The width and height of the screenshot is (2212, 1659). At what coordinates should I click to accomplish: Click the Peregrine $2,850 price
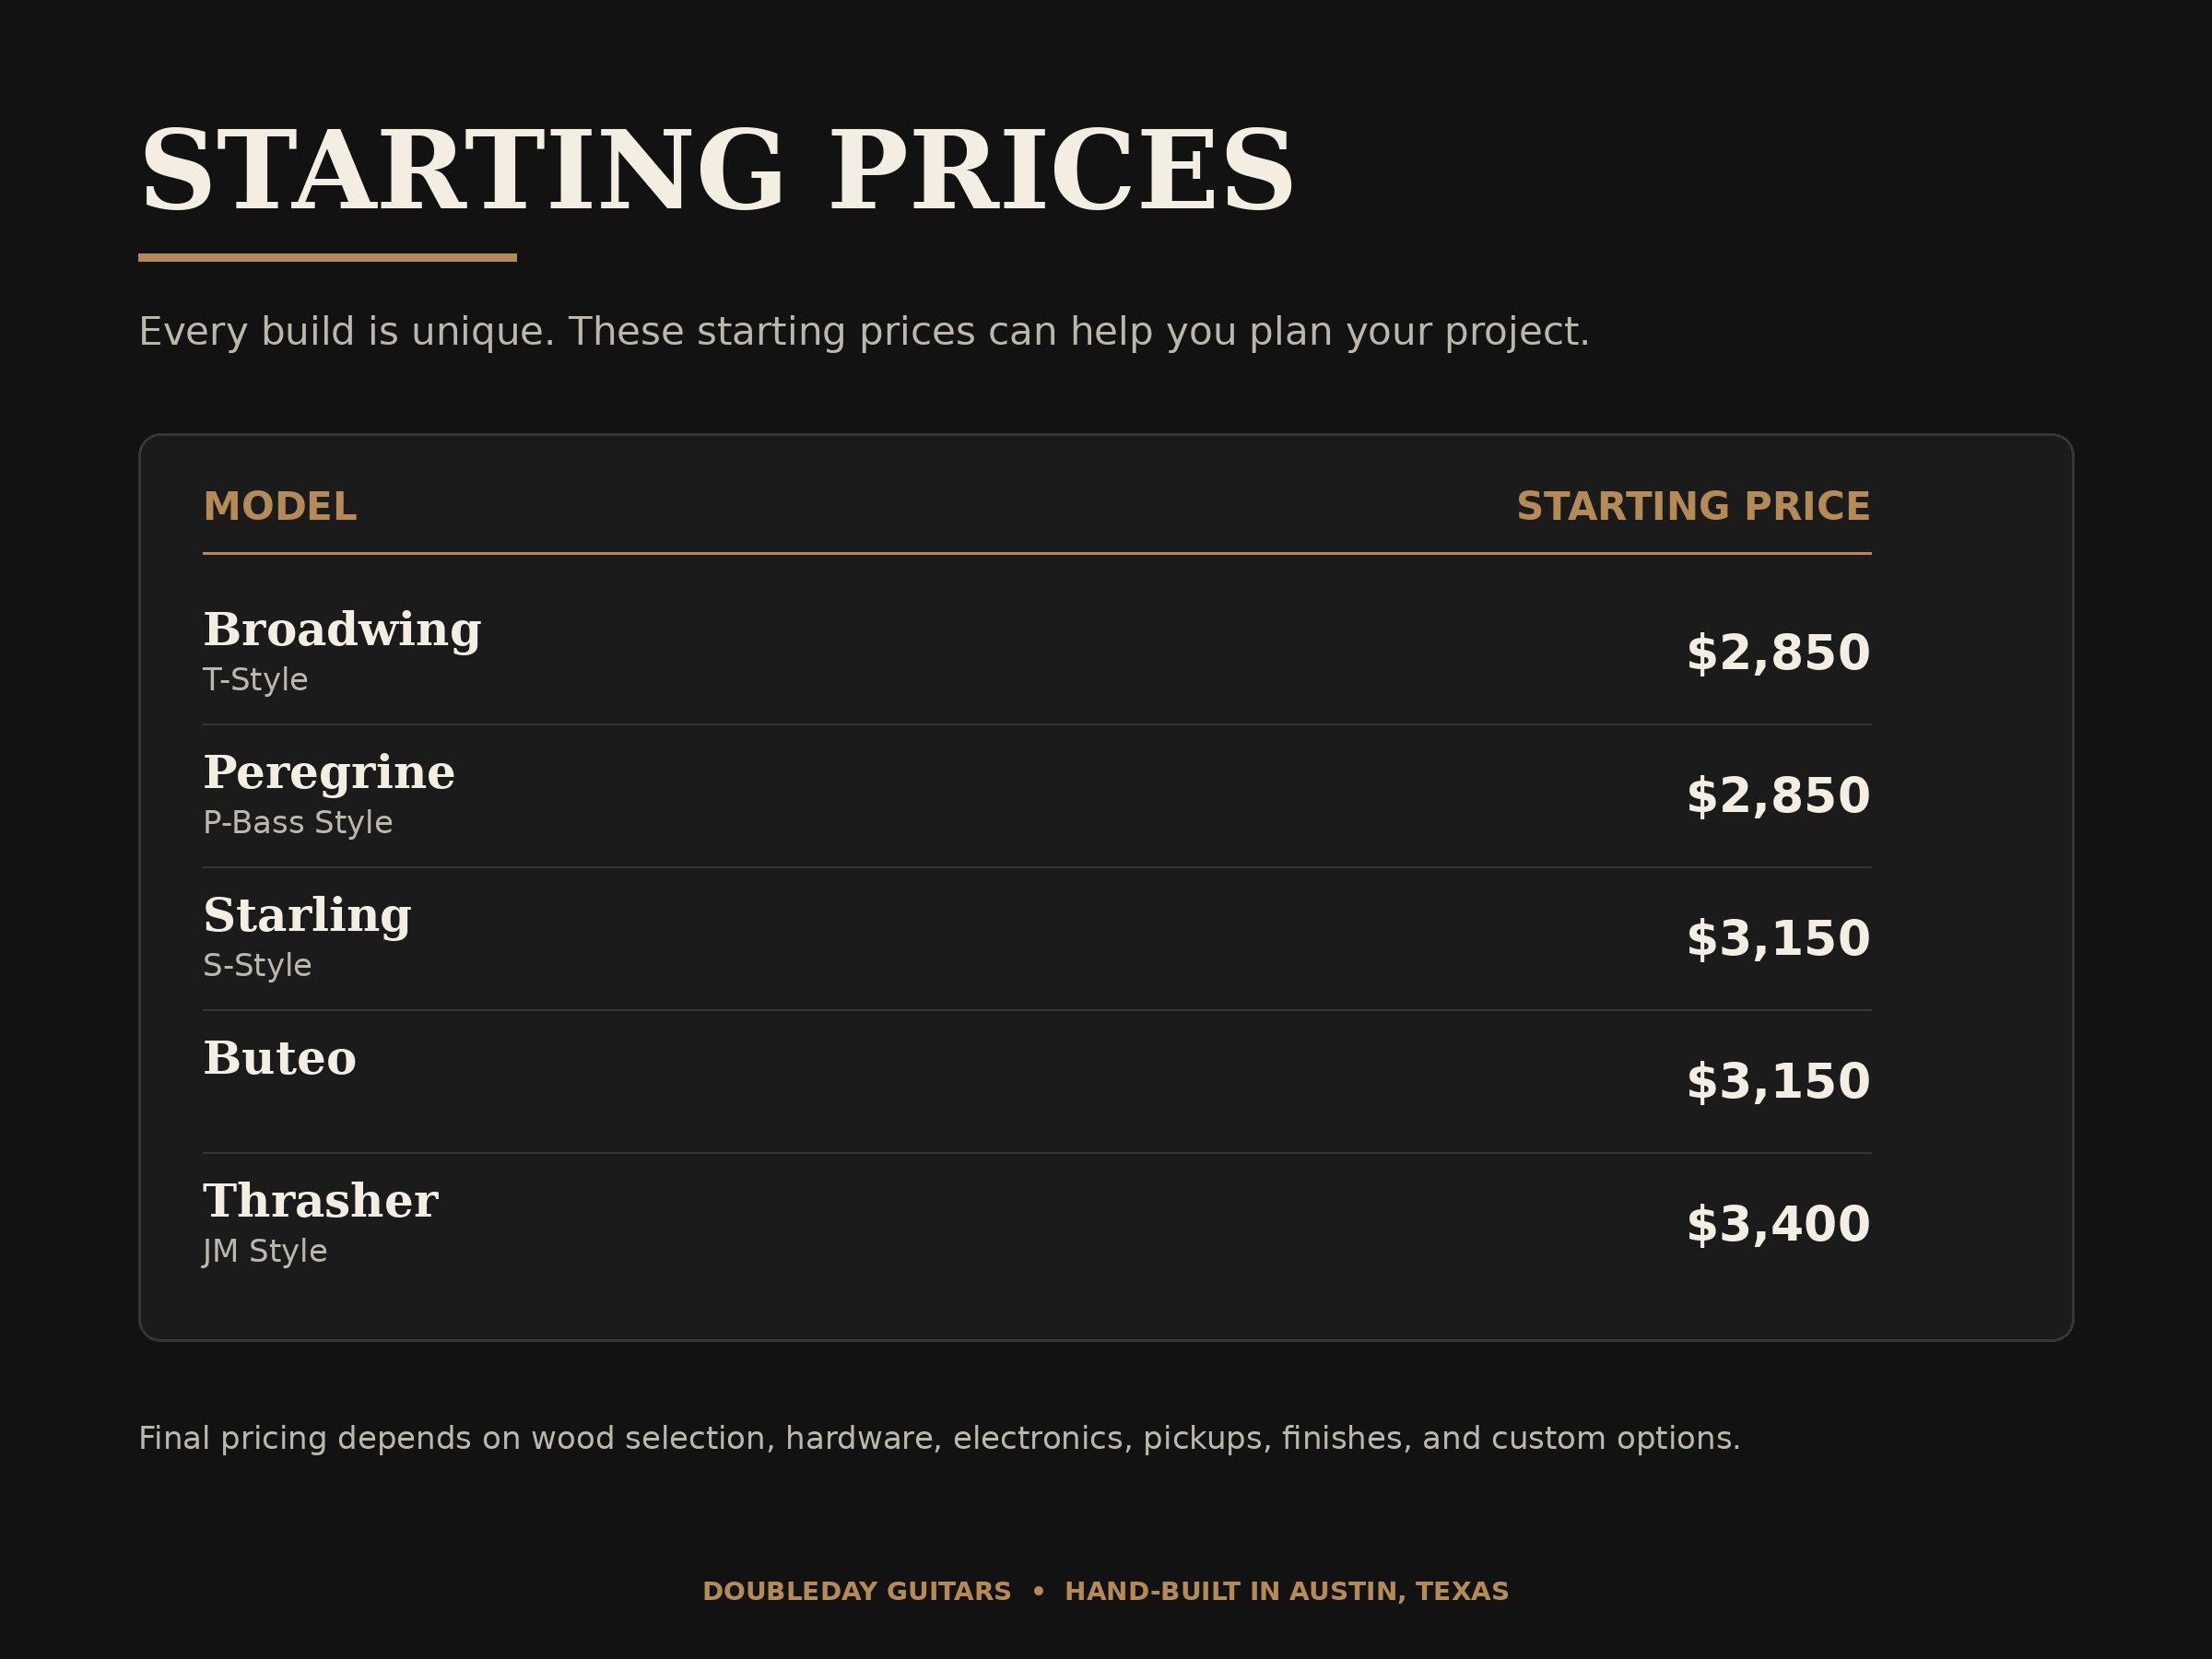[x=1778, y=797]
